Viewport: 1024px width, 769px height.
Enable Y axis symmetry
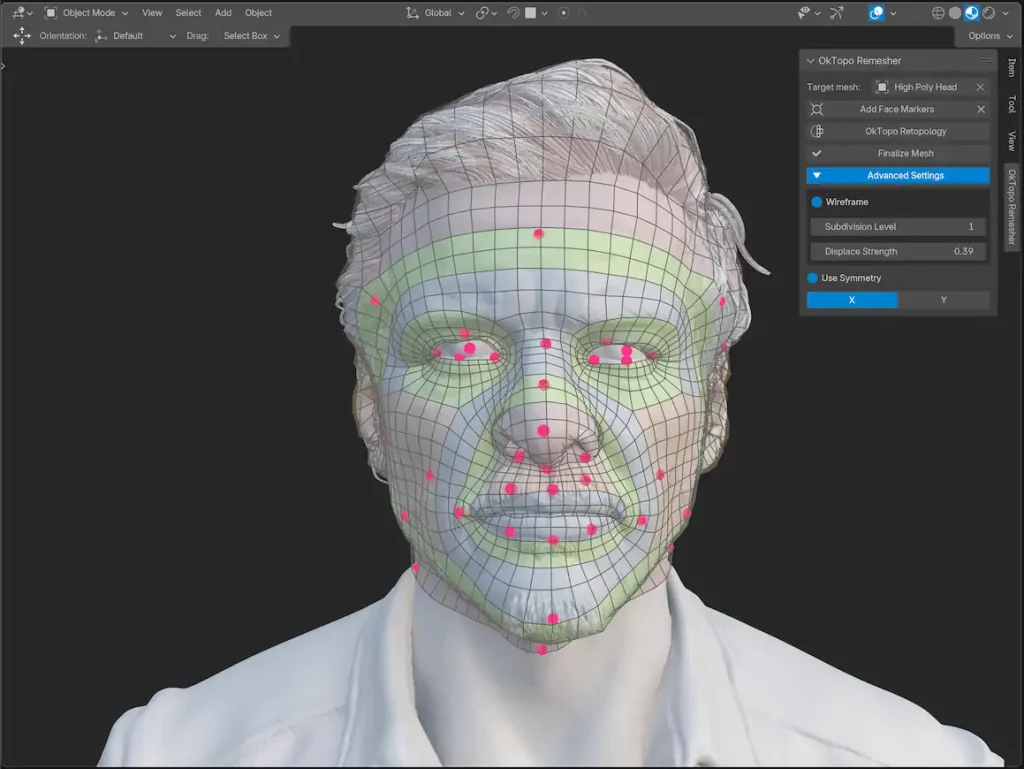(x=943, y=300)
